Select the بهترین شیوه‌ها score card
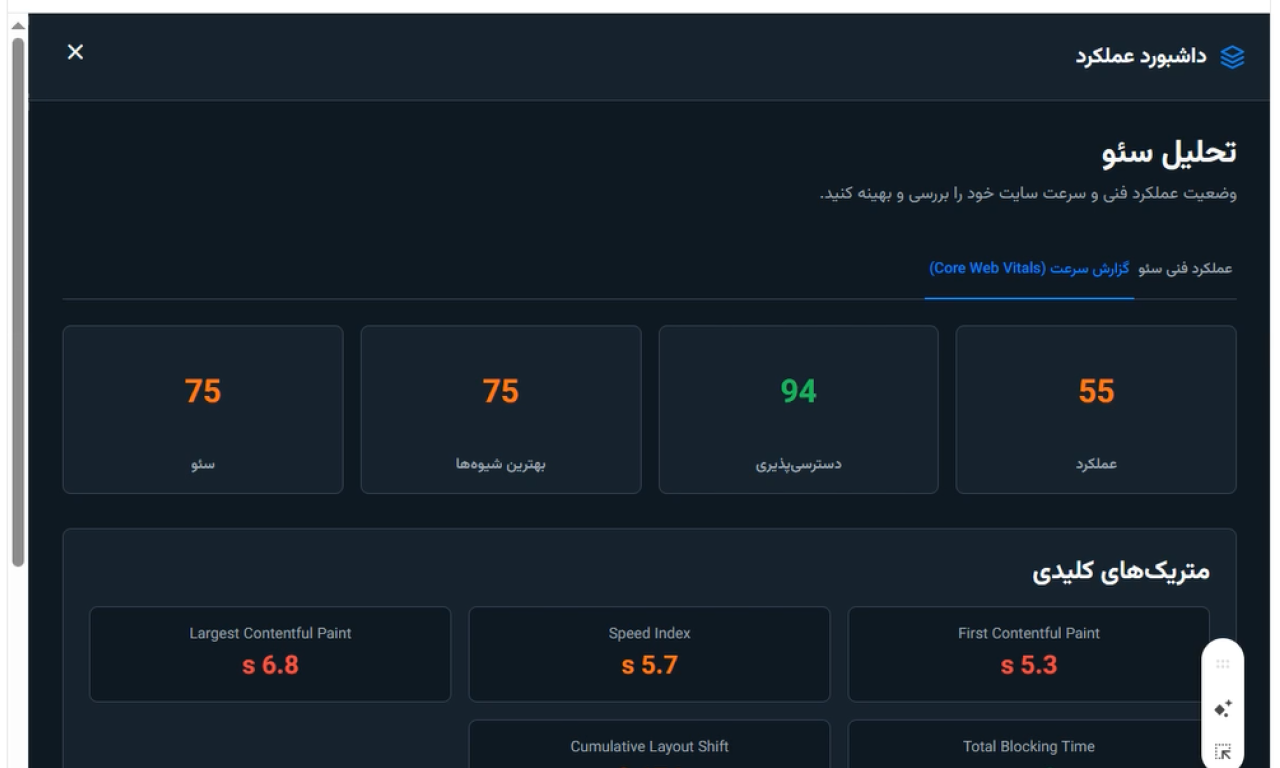 (x=500, y=409)
